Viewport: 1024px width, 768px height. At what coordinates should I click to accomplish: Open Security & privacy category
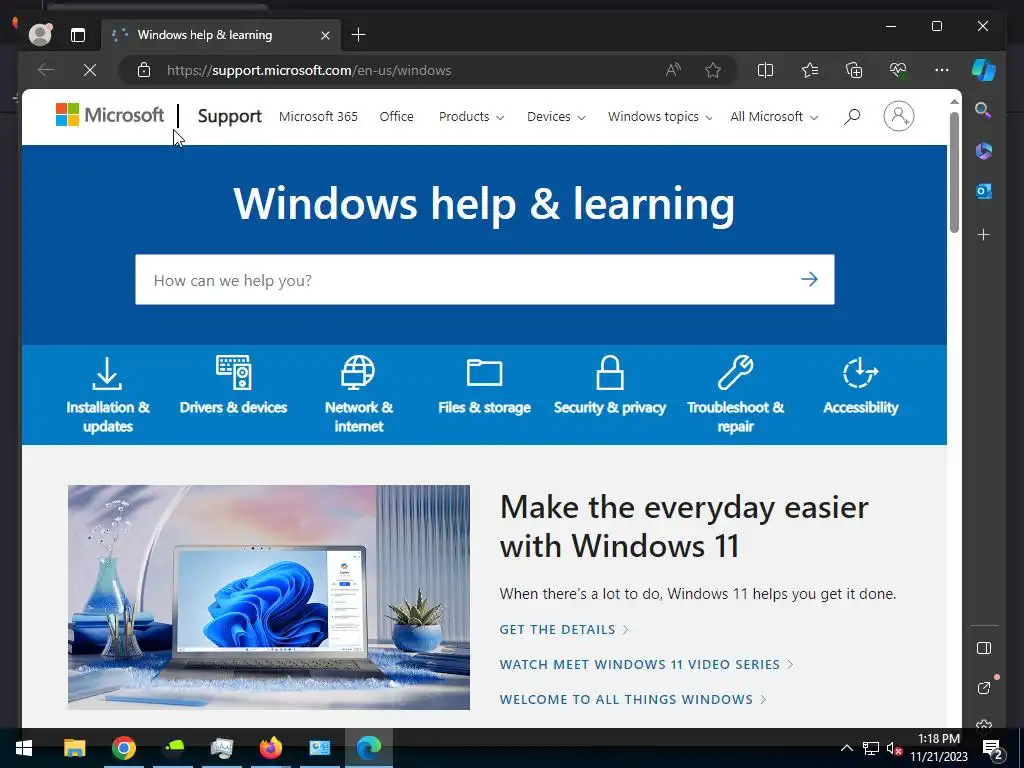(609, 385)
